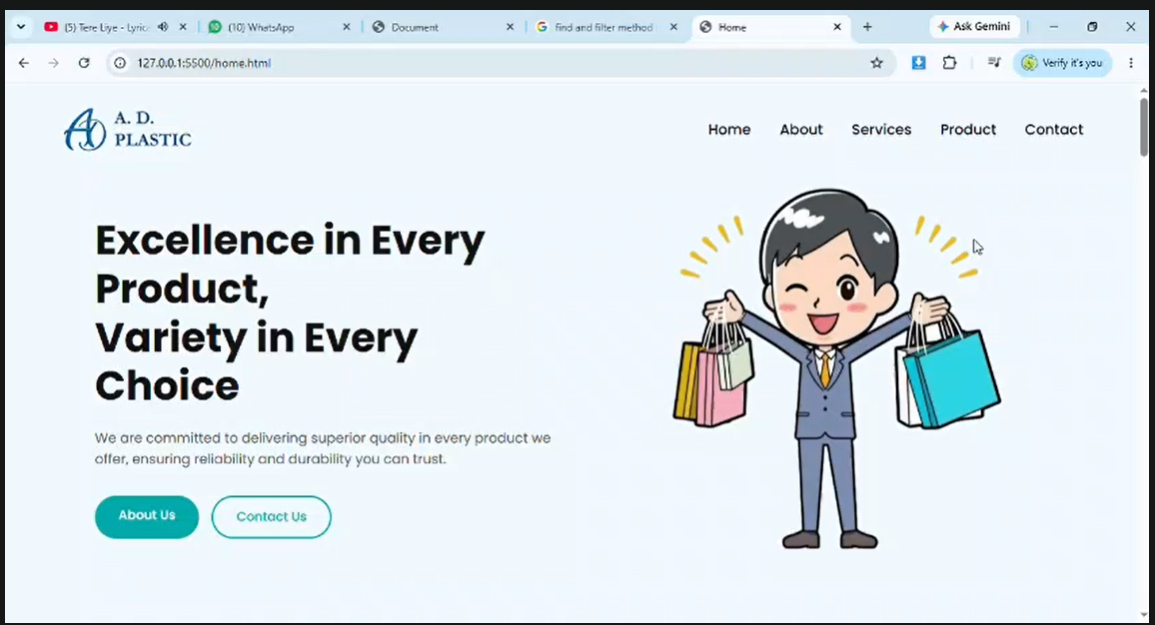Click the Ask Gemini button
The height and width of the screenshot is (625, 1155).
point(974,27)
